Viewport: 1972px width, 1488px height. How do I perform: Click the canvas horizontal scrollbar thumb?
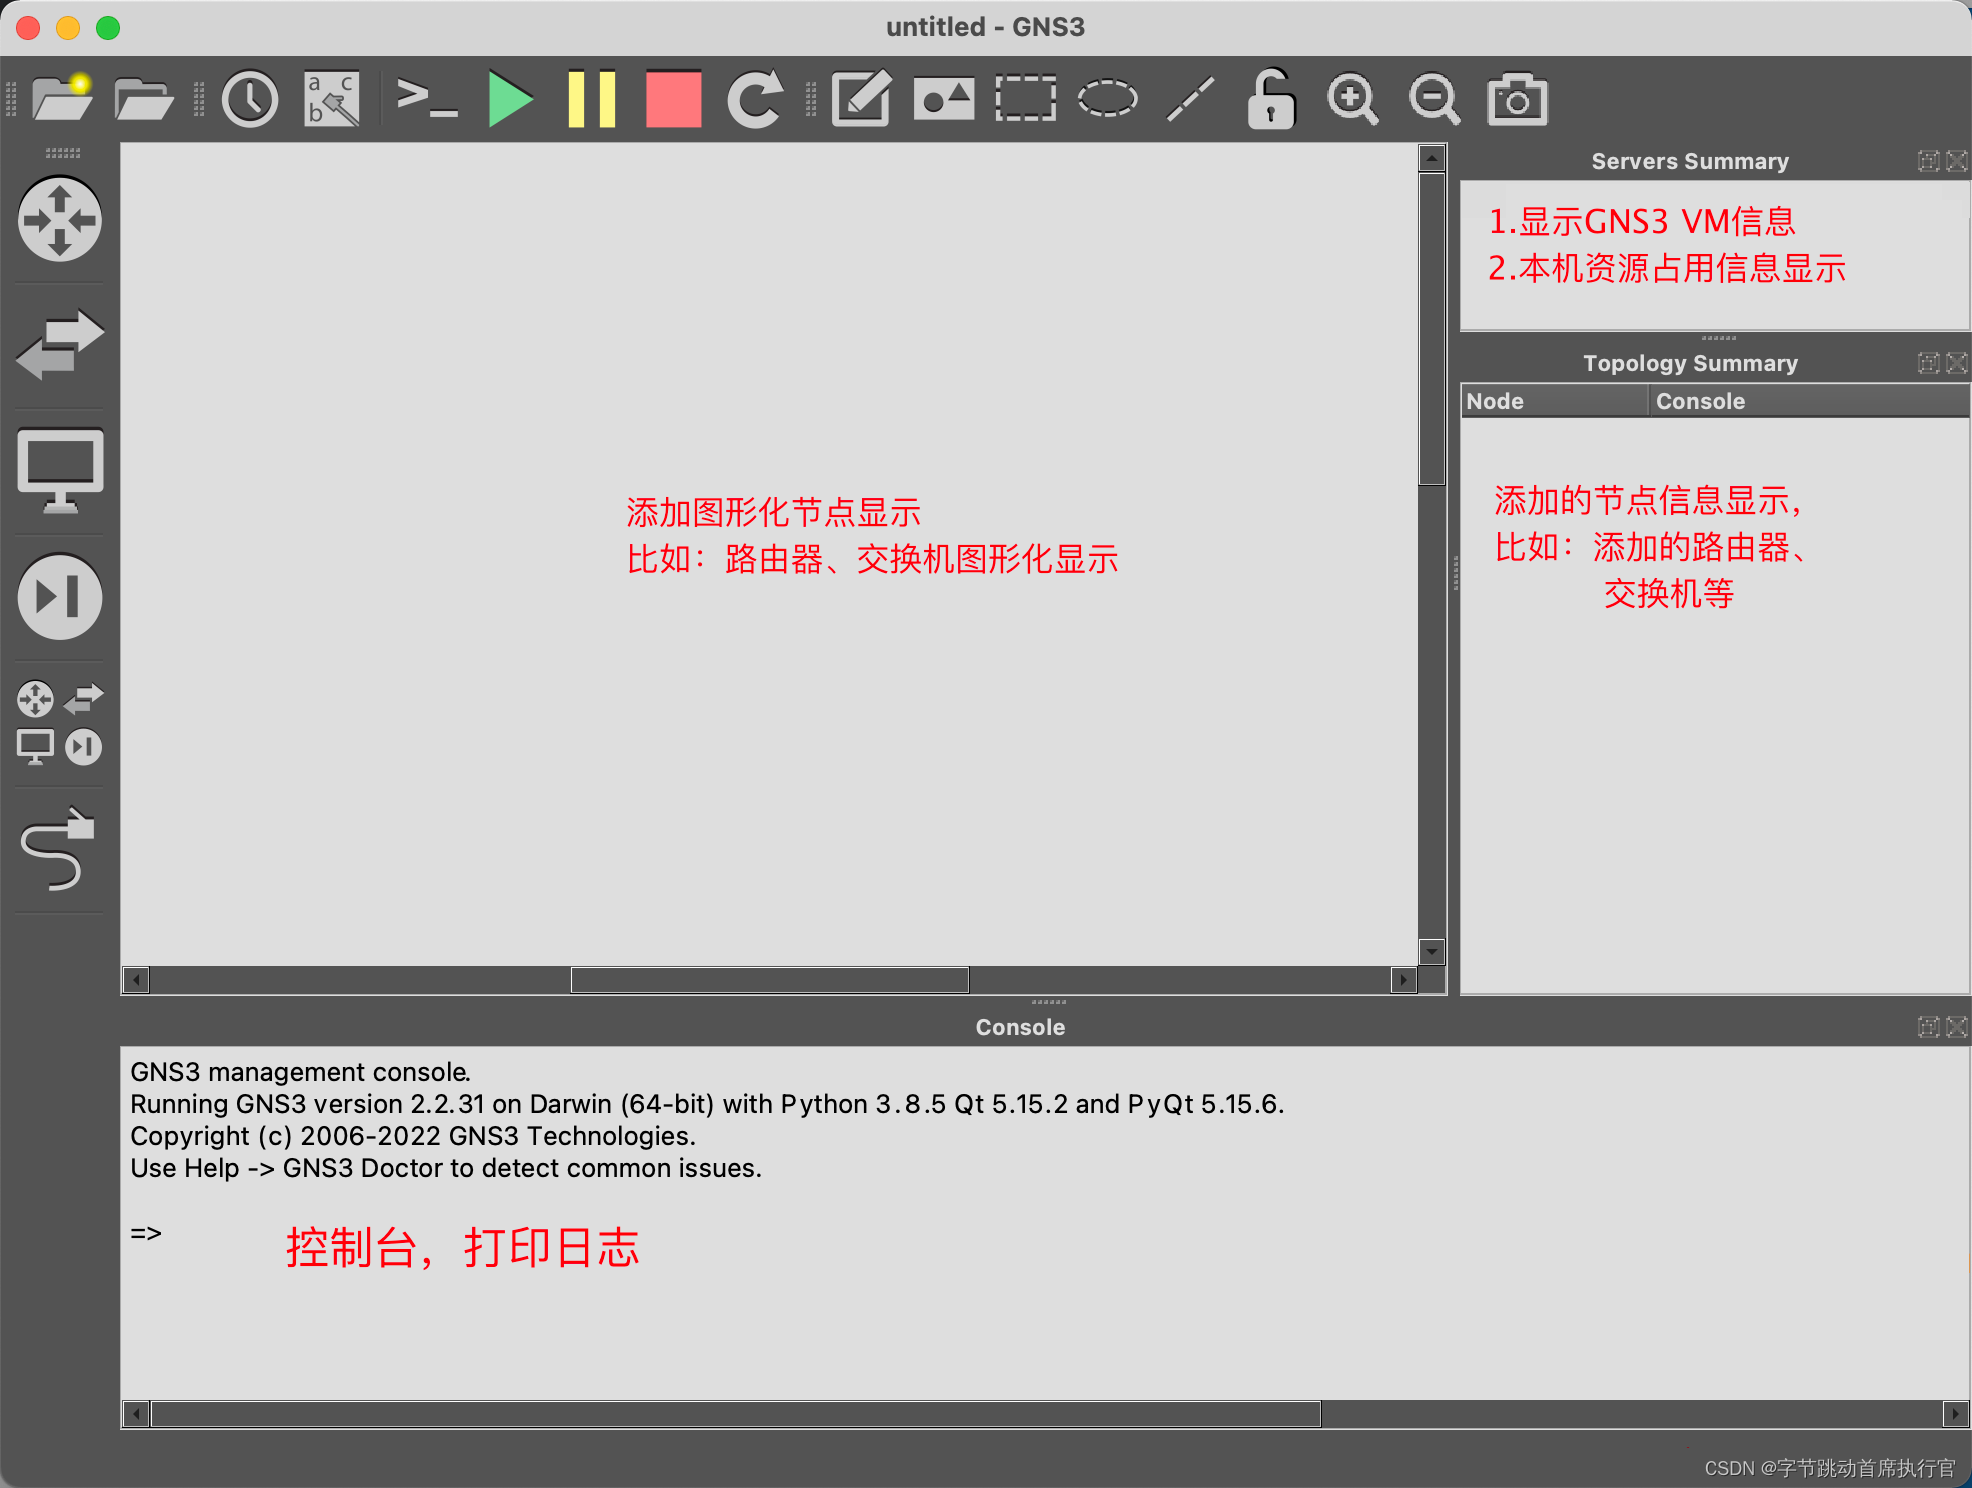point(769,980)
